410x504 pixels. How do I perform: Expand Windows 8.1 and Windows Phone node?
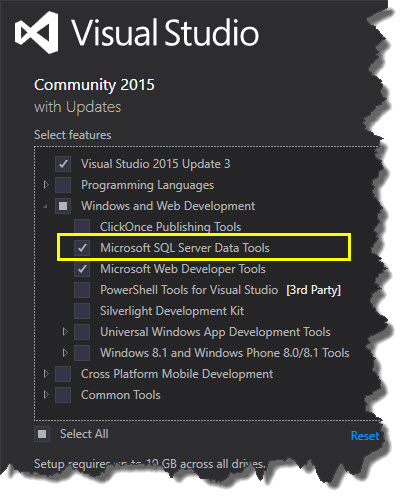[x=65, y=353]
